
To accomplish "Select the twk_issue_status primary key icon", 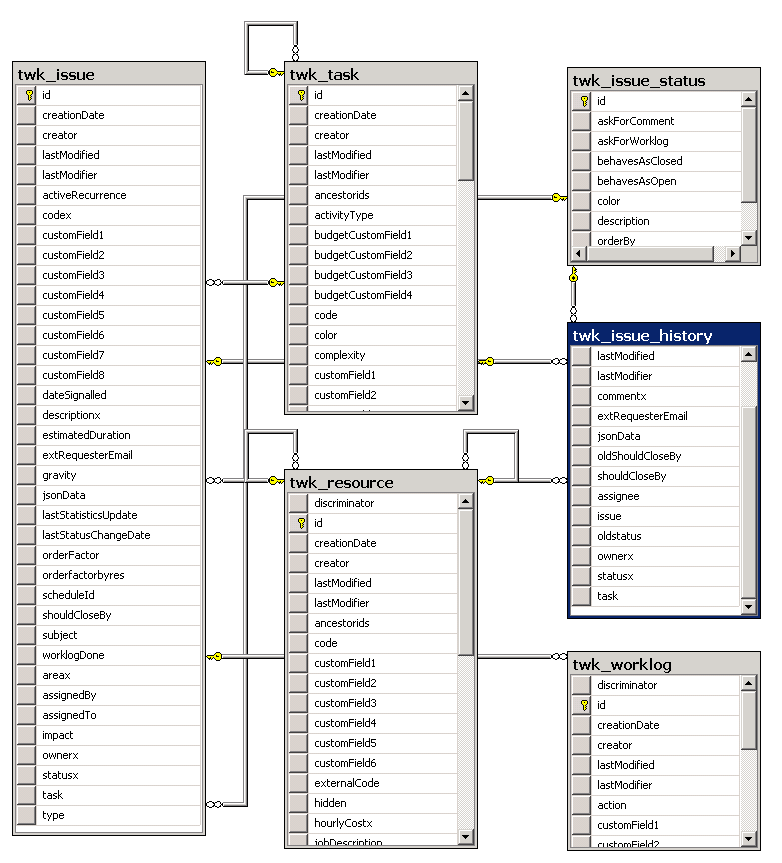I will coord(582,101).
